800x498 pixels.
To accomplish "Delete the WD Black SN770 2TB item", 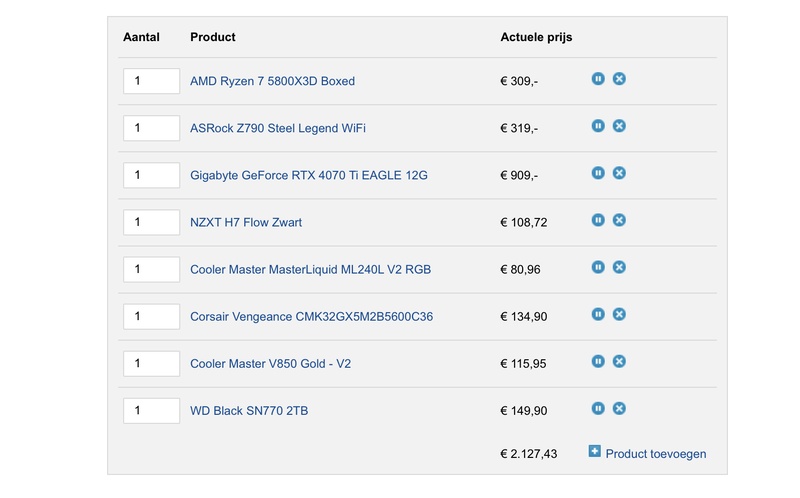I will (619, 408).
